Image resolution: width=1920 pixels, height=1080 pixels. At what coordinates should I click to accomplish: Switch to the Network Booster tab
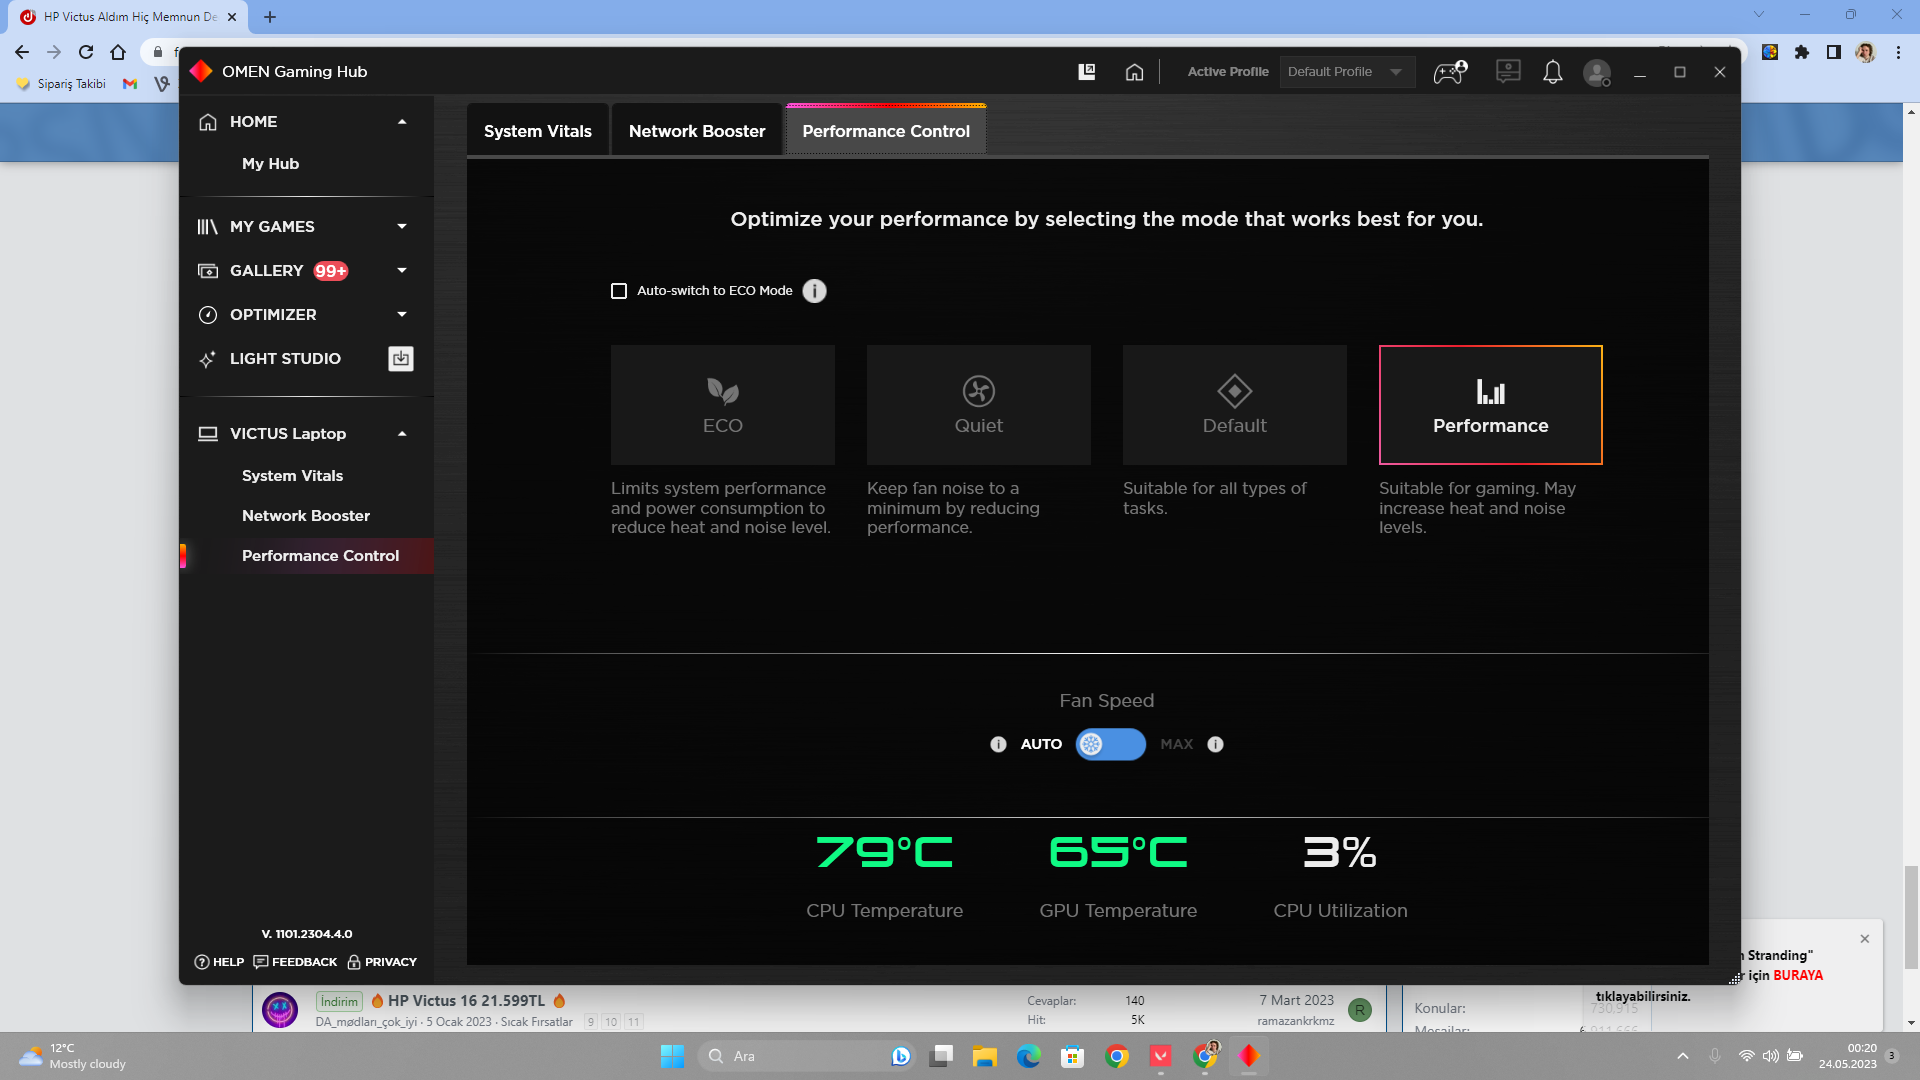[696, 131]
